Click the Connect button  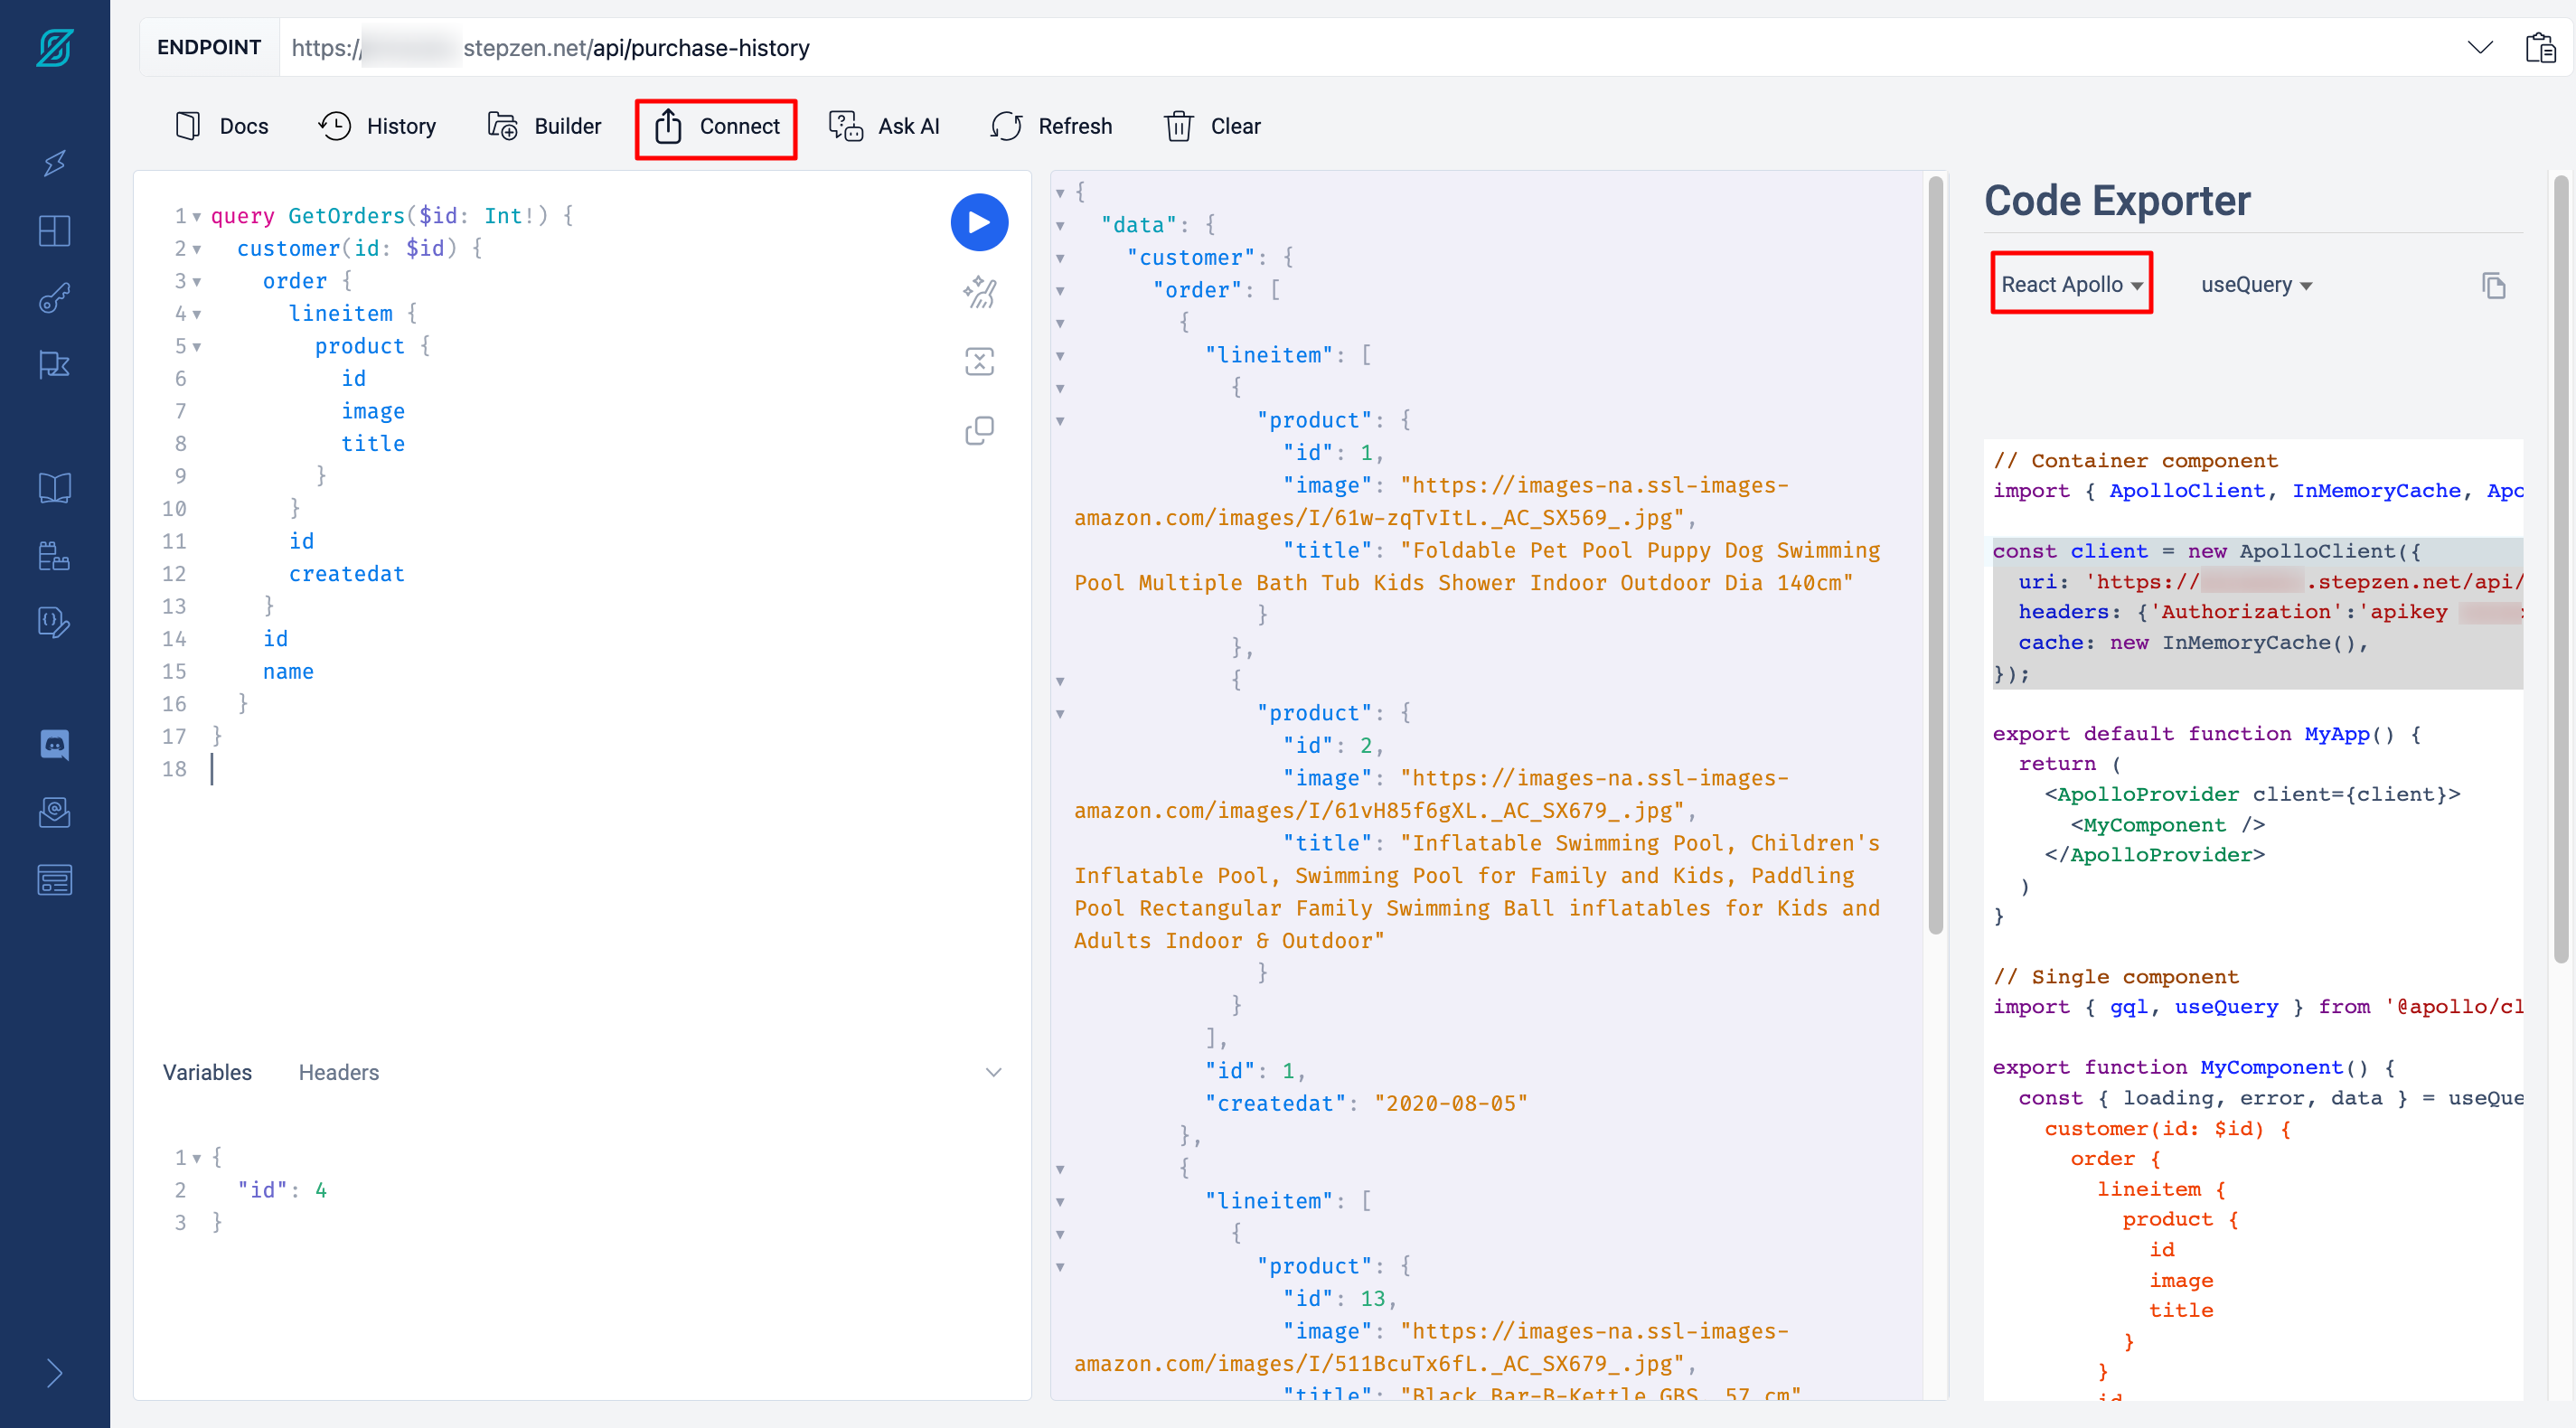click(716, 126)
